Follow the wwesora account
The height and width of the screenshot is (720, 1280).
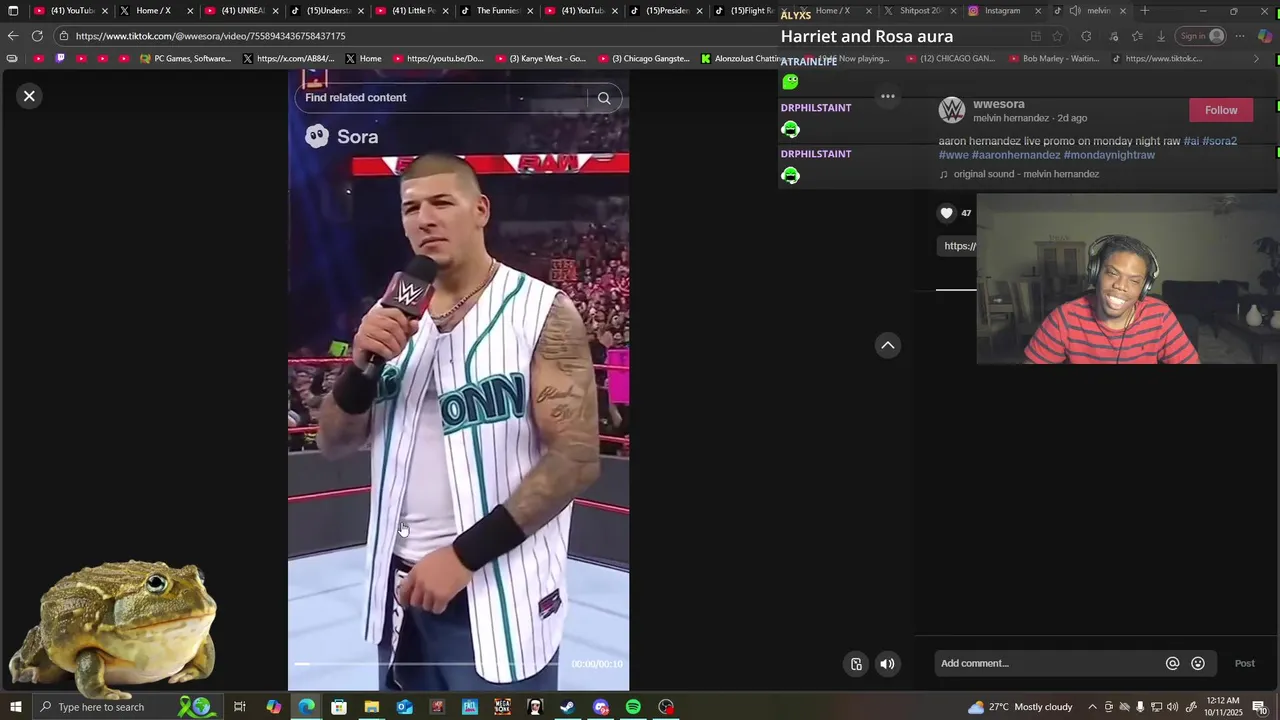coord(1221,110)
